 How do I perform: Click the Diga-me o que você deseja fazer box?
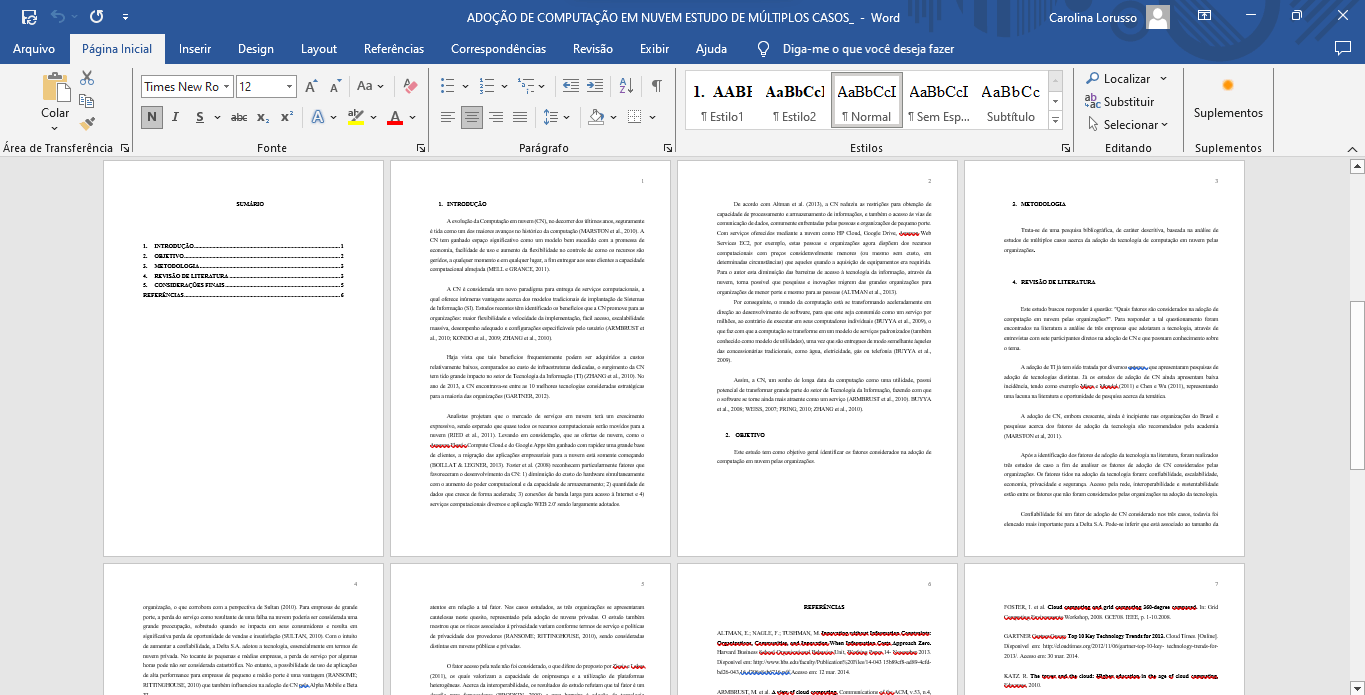pos(868,49)
